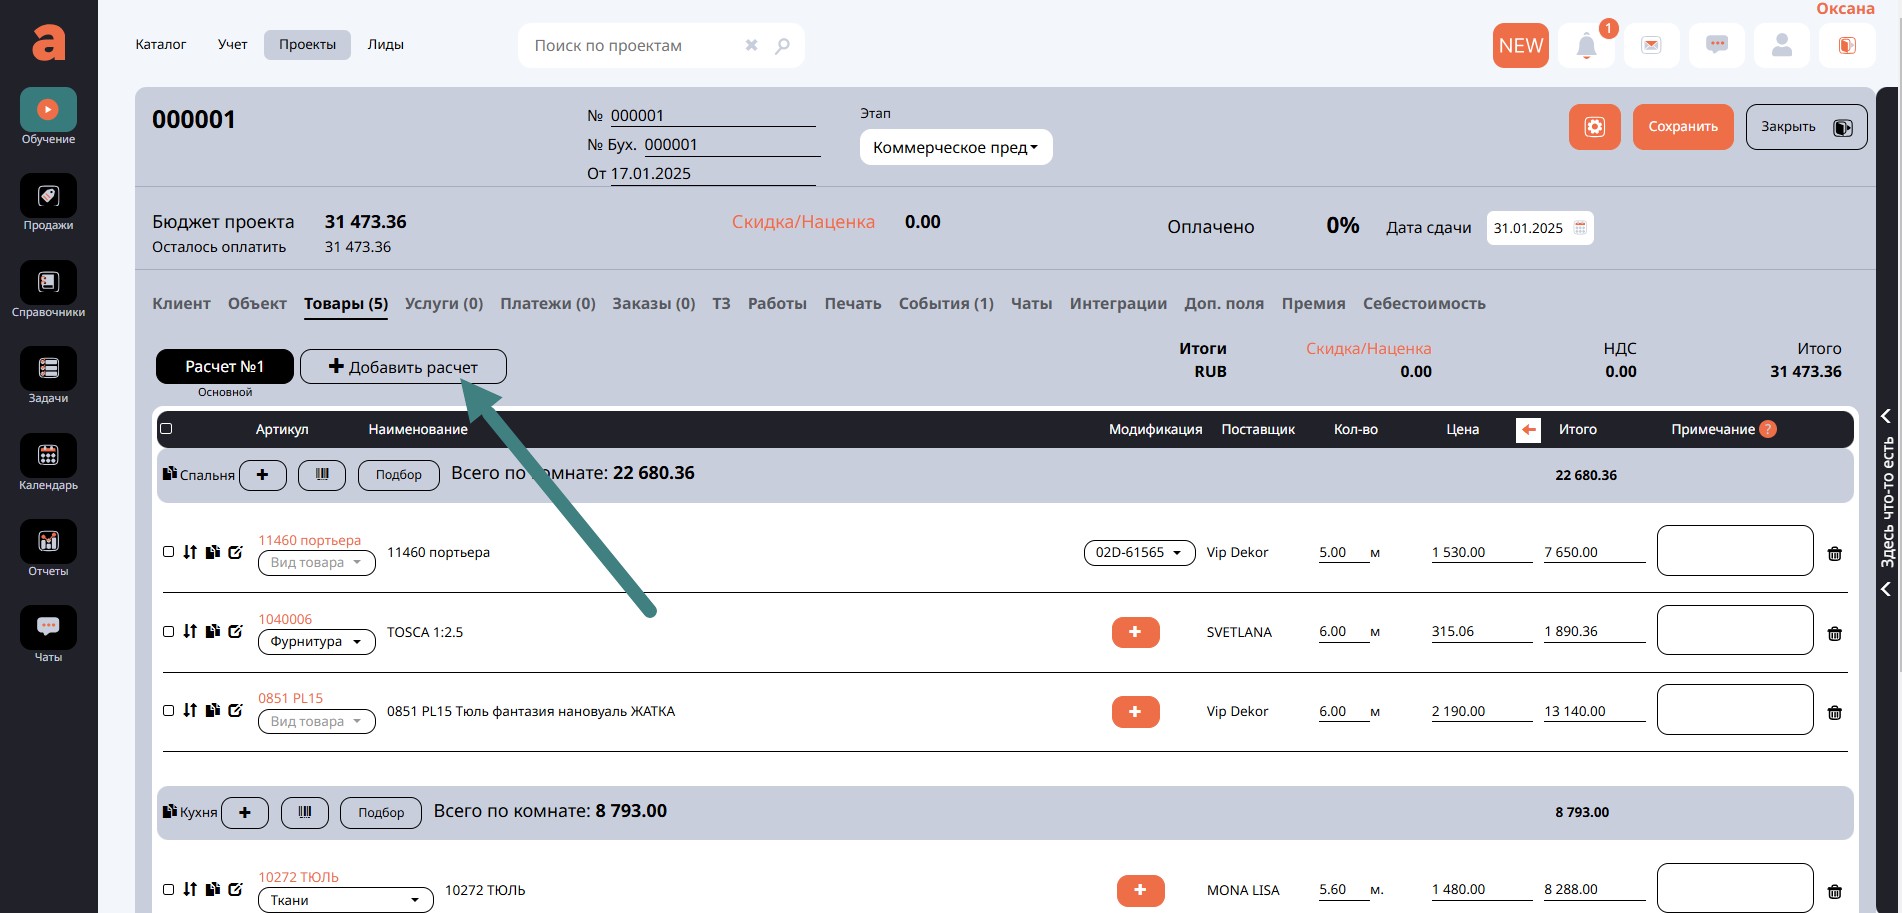The width and height of the screenshot is (1902, 913).
Task: Expand the Этап dropdown Коммерческое пред
Action: click(955, 148)
